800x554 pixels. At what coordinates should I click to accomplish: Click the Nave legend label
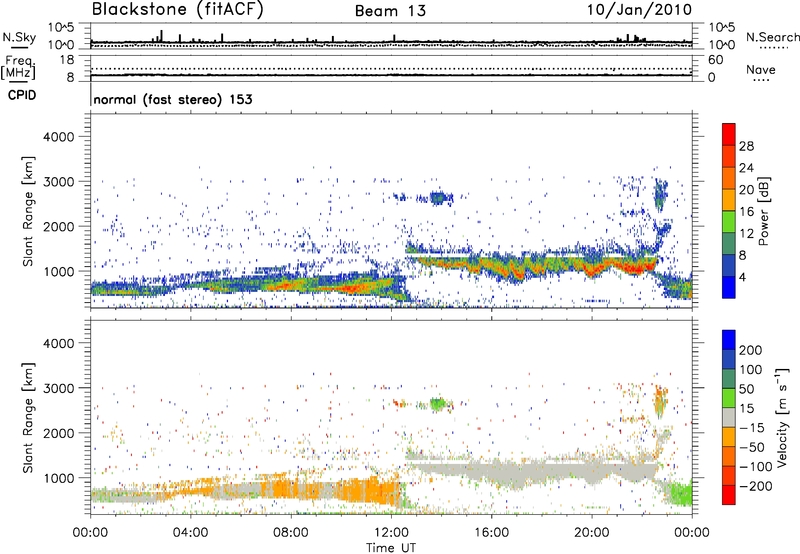[x=761, y=70]
